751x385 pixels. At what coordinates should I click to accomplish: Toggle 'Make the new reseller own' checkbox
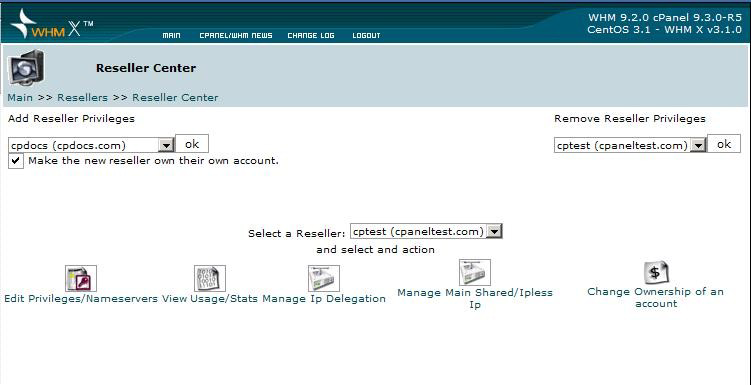pos(16,161)
